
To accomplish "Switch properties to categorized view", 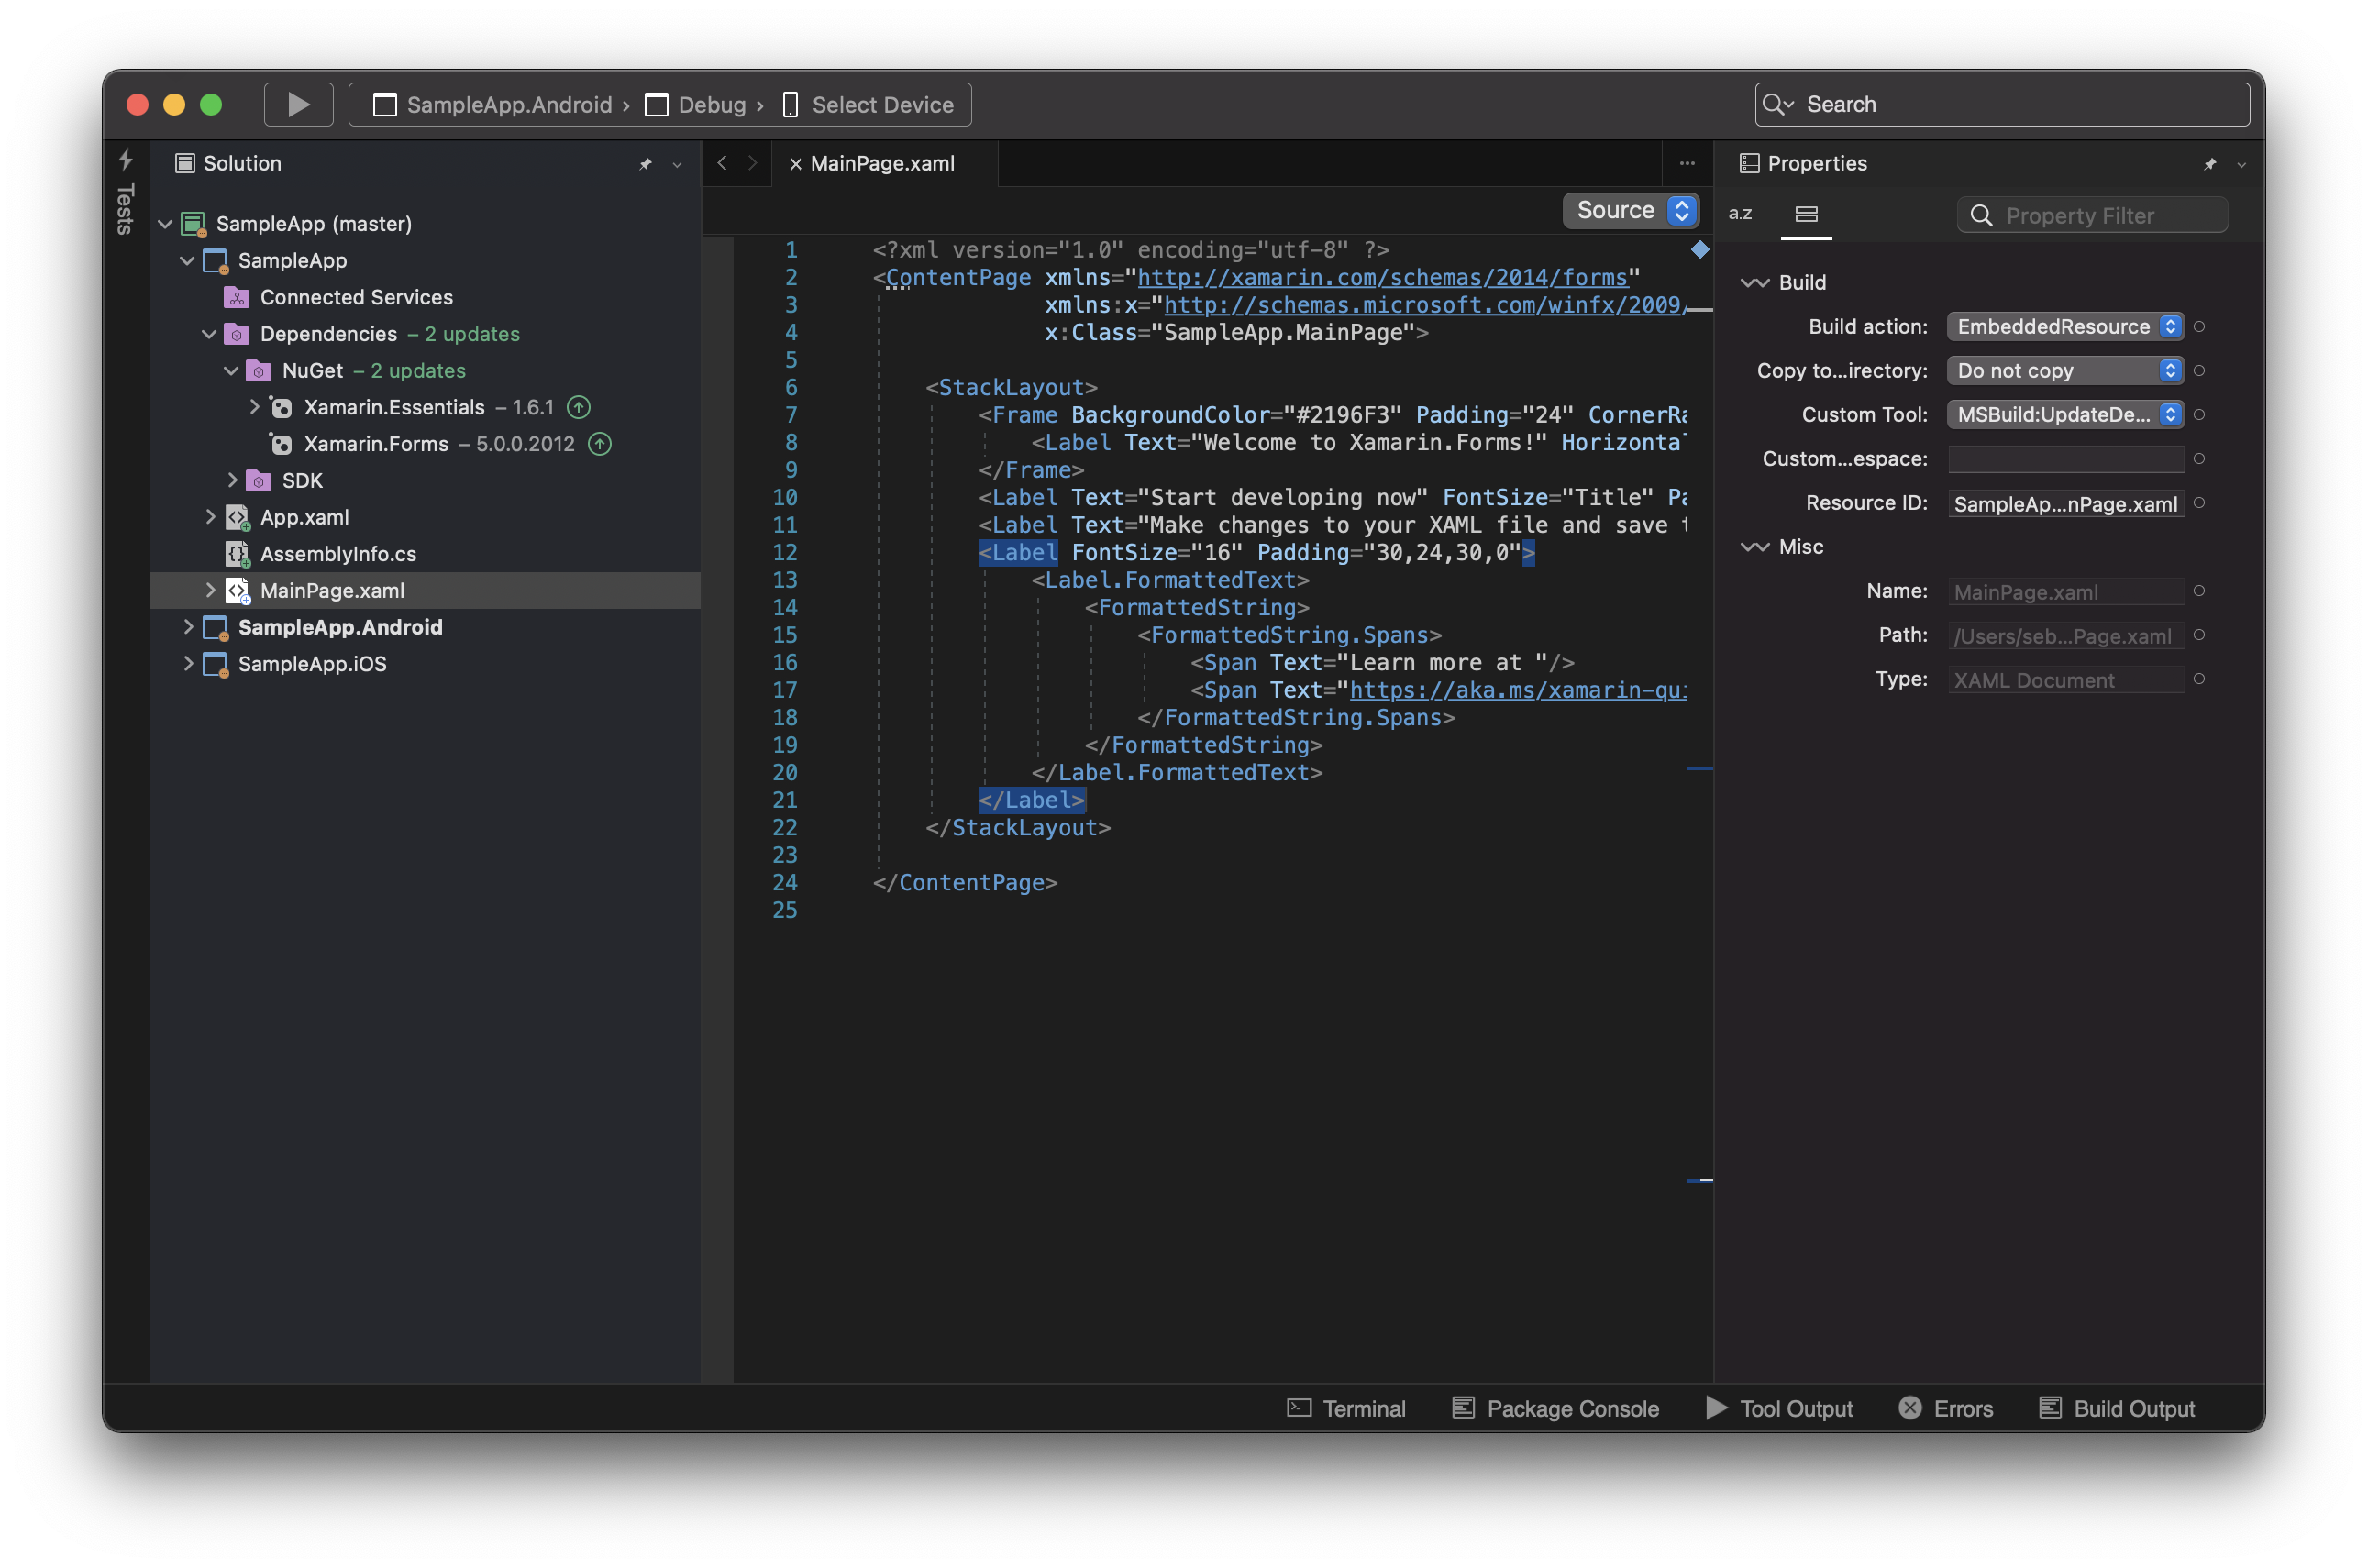I will click(x=1806, y=214).
